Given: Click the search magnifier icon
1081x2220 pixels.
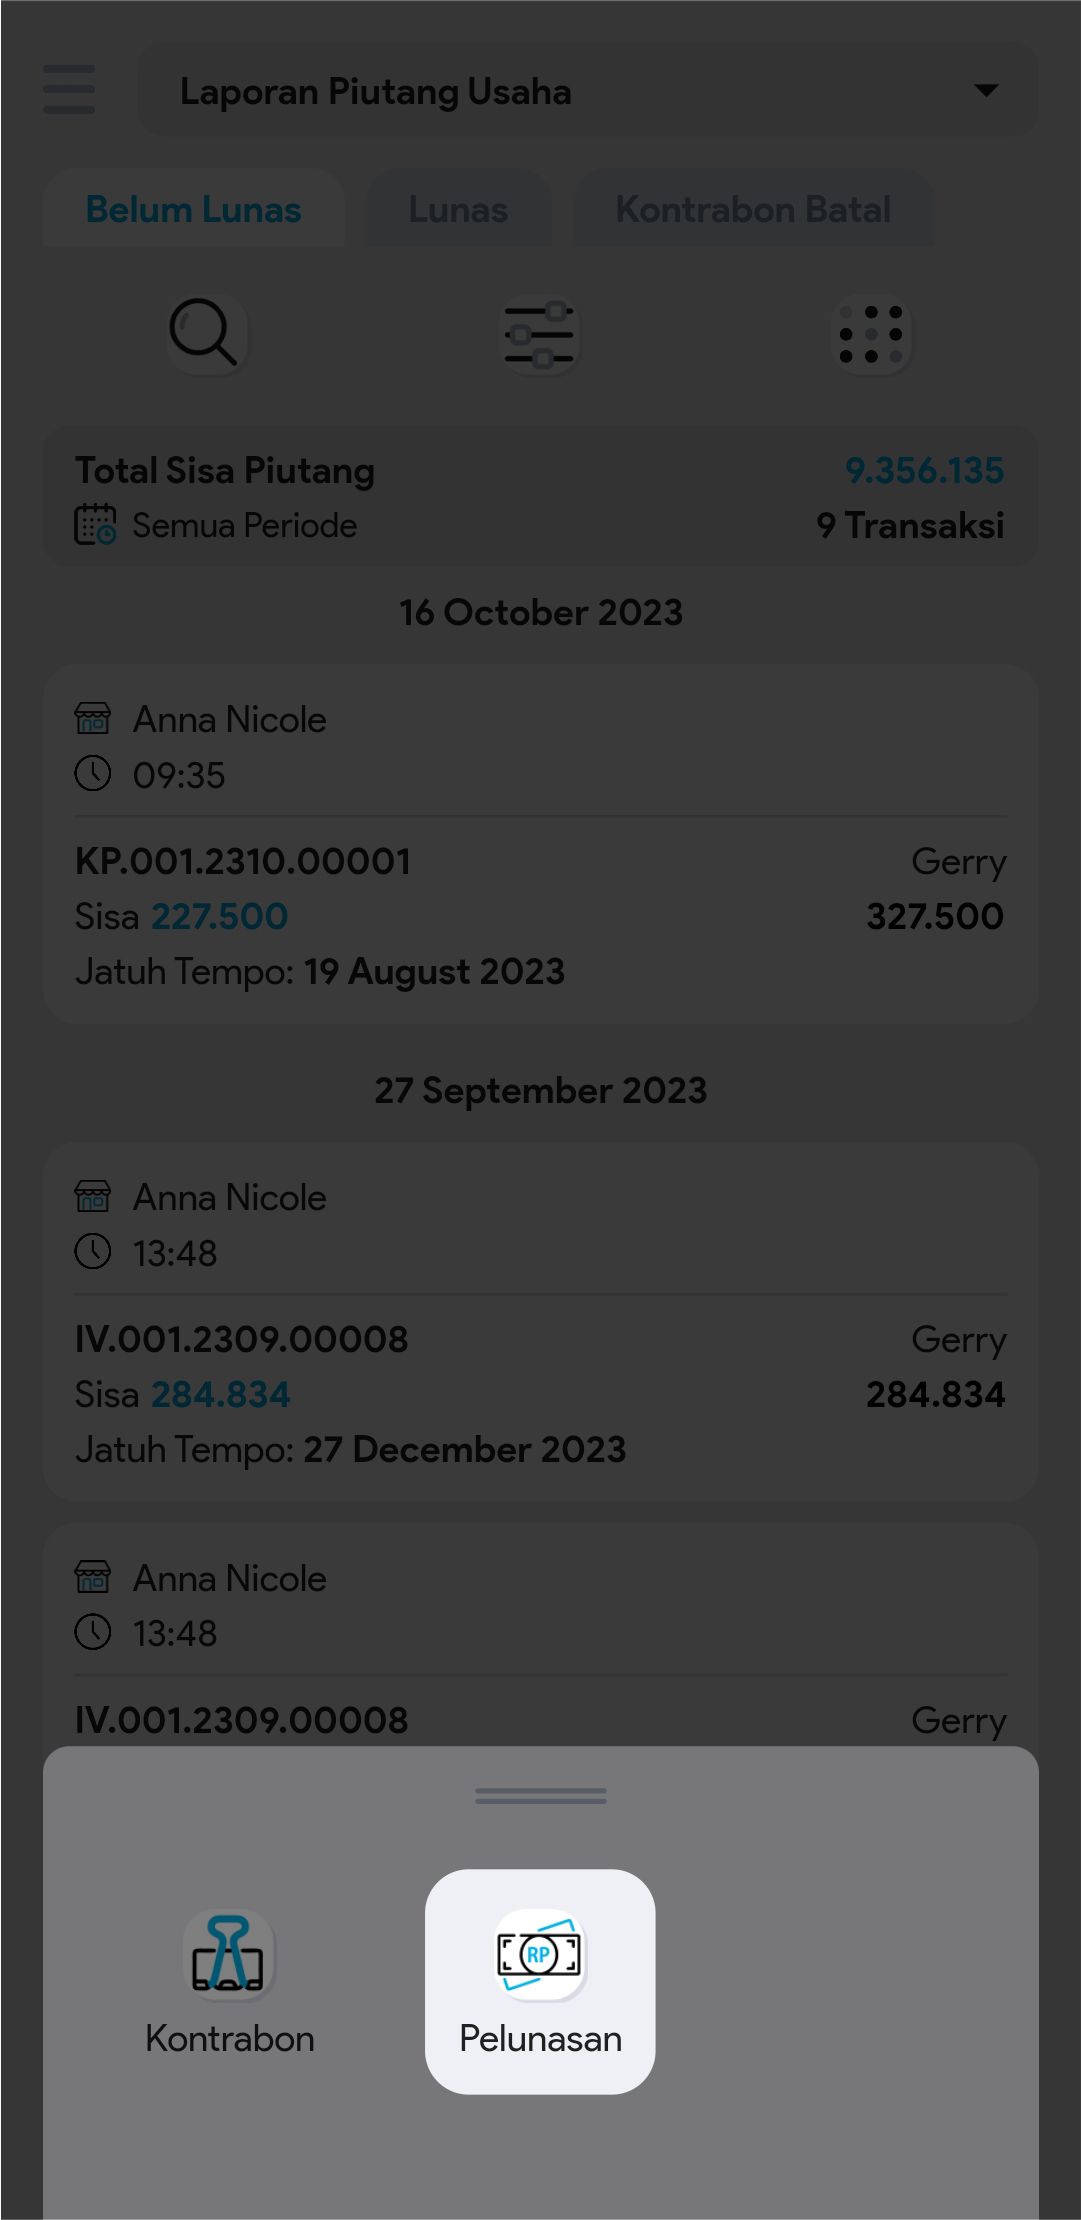Looking at the screenshot, I should pyautogui.click(x=204, y=333).
